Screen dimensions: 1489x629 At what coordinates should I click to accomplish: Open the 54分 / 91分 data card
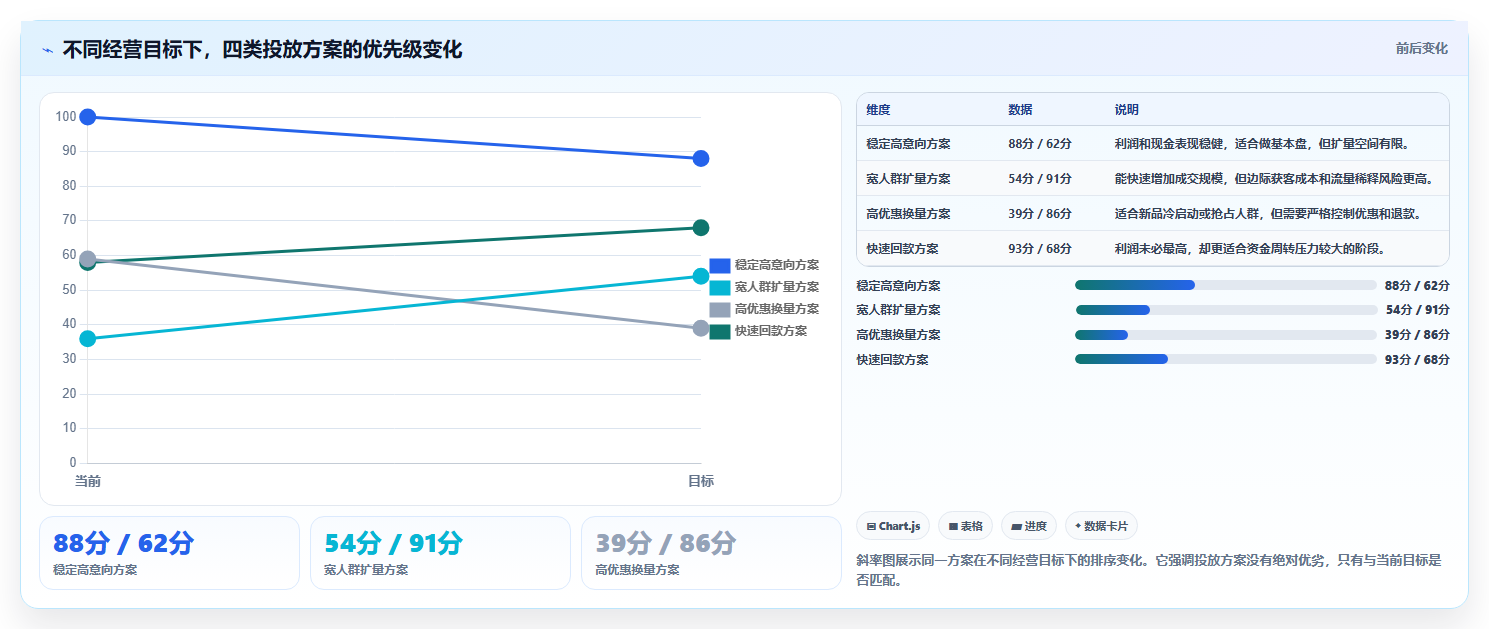click(440, 553)
